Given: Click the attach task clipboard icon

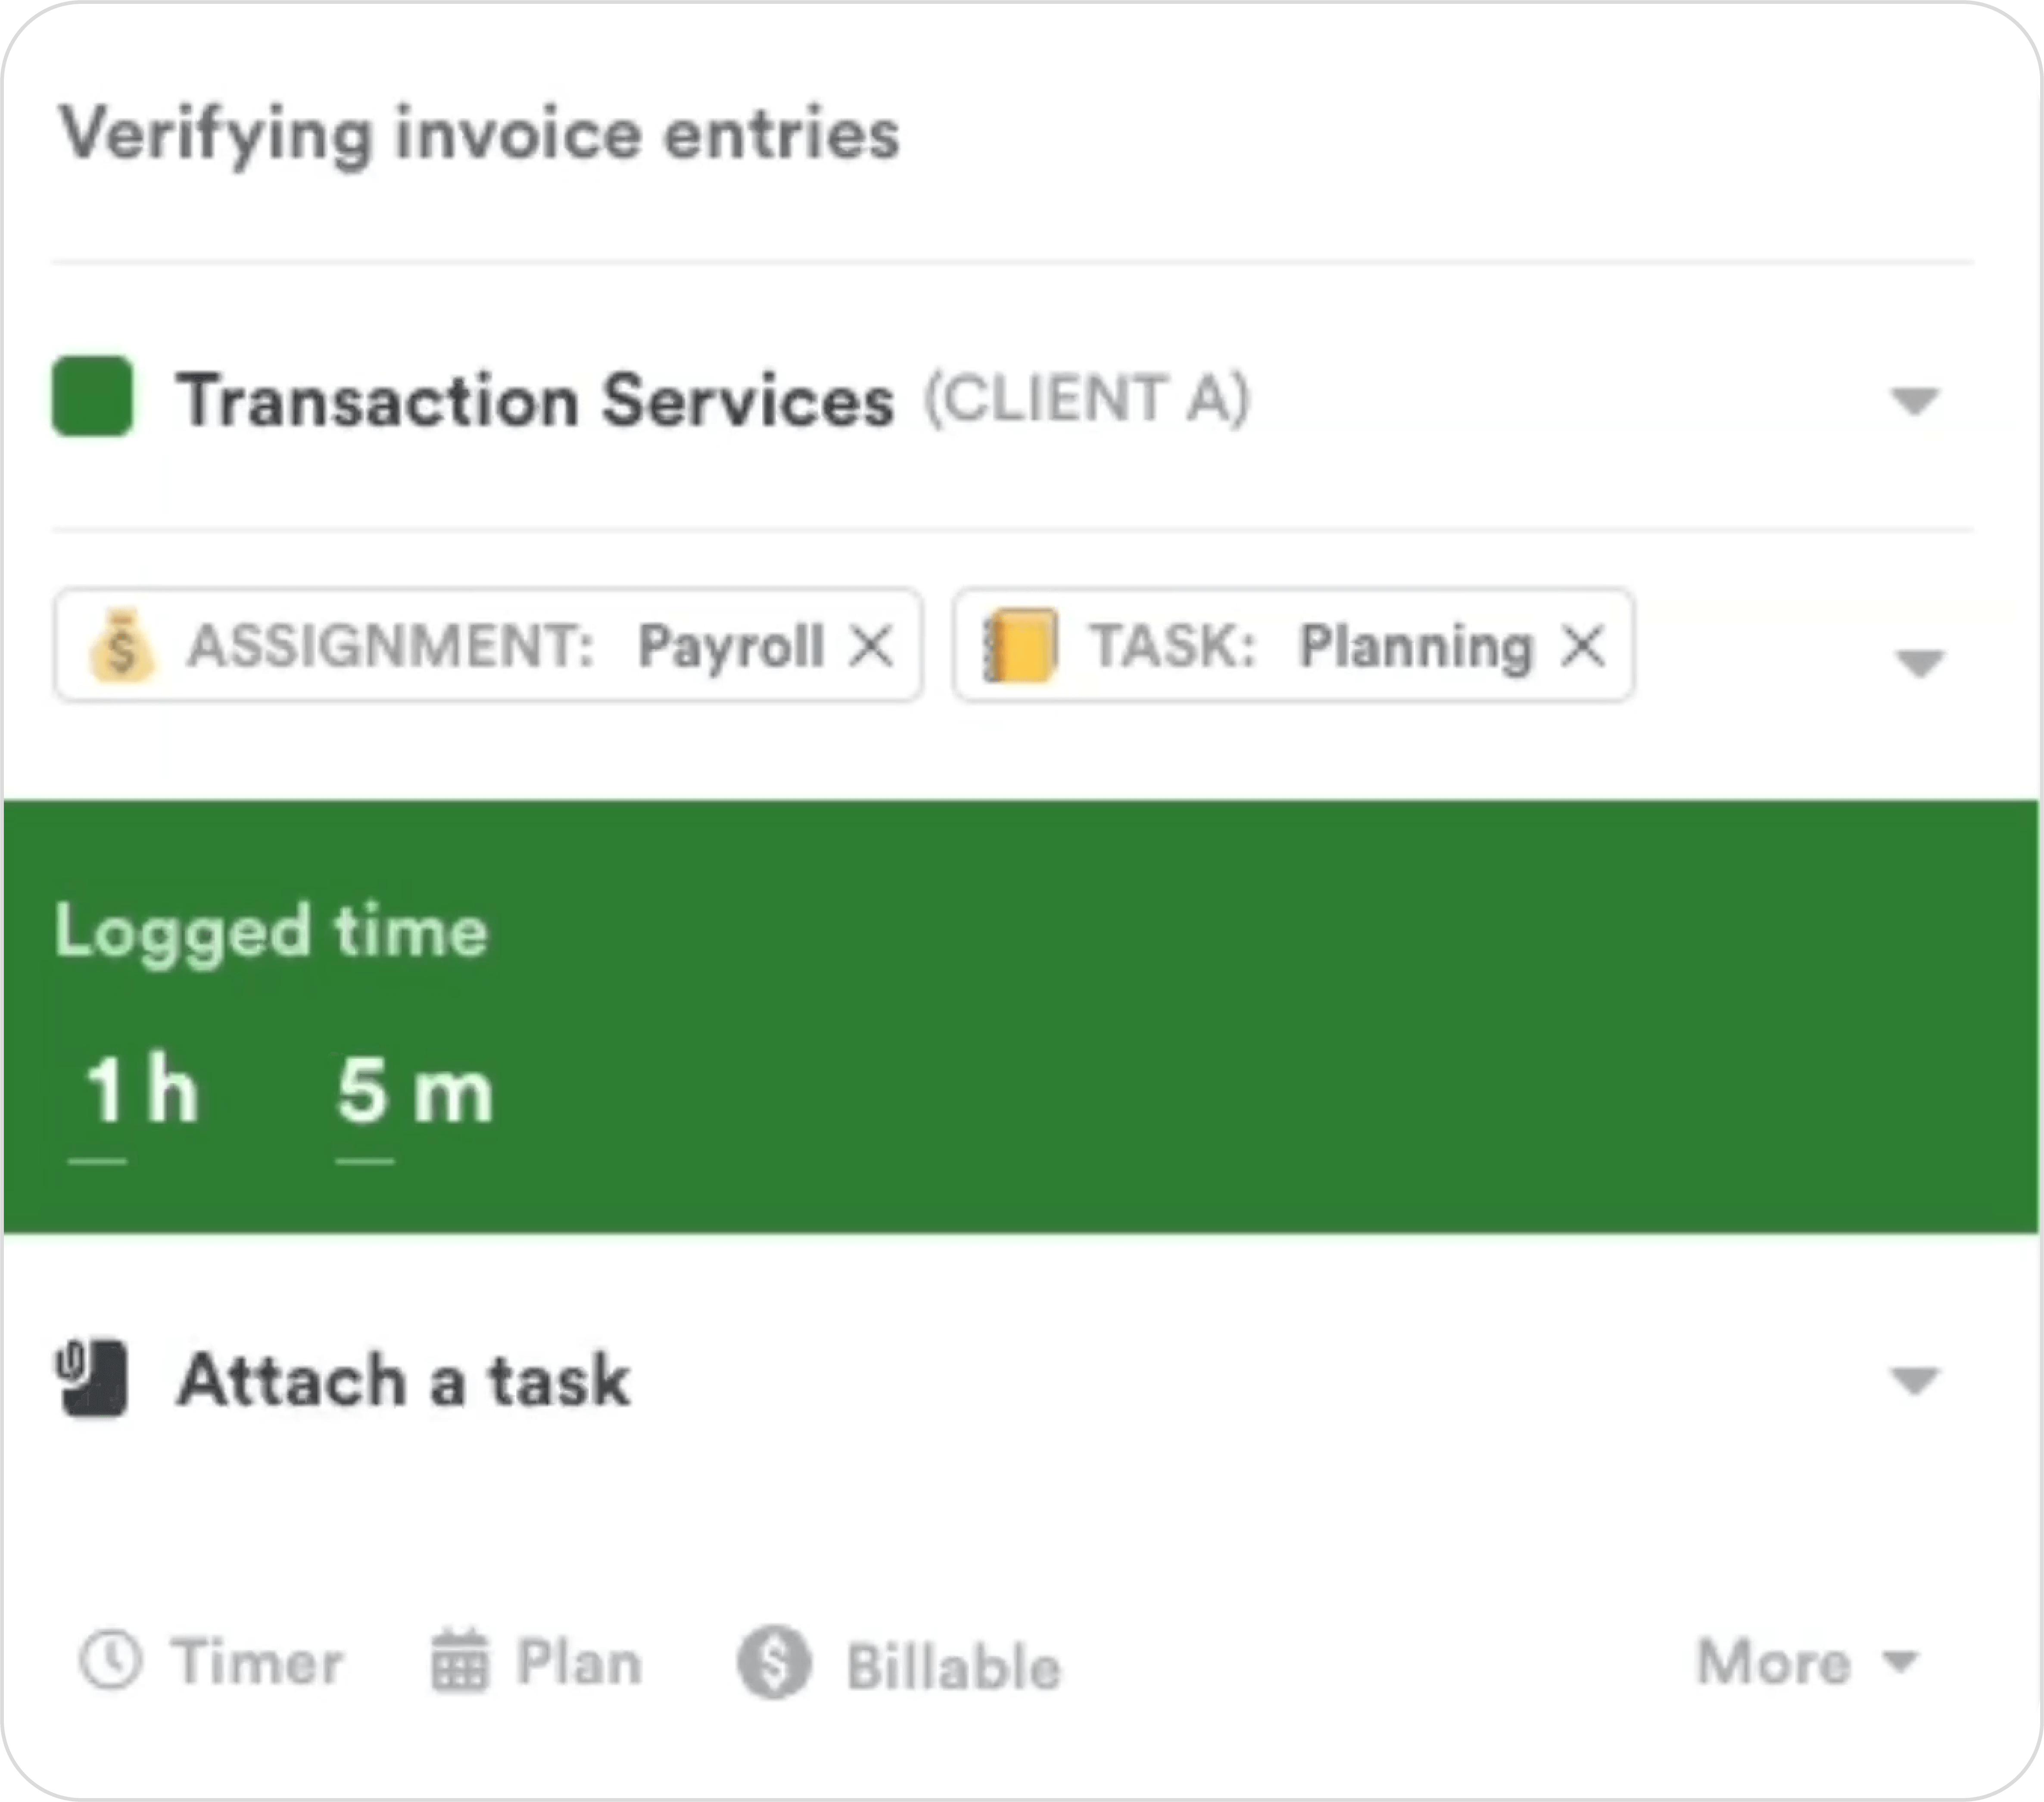Looking at the screenshot, I should (92, 1379).
